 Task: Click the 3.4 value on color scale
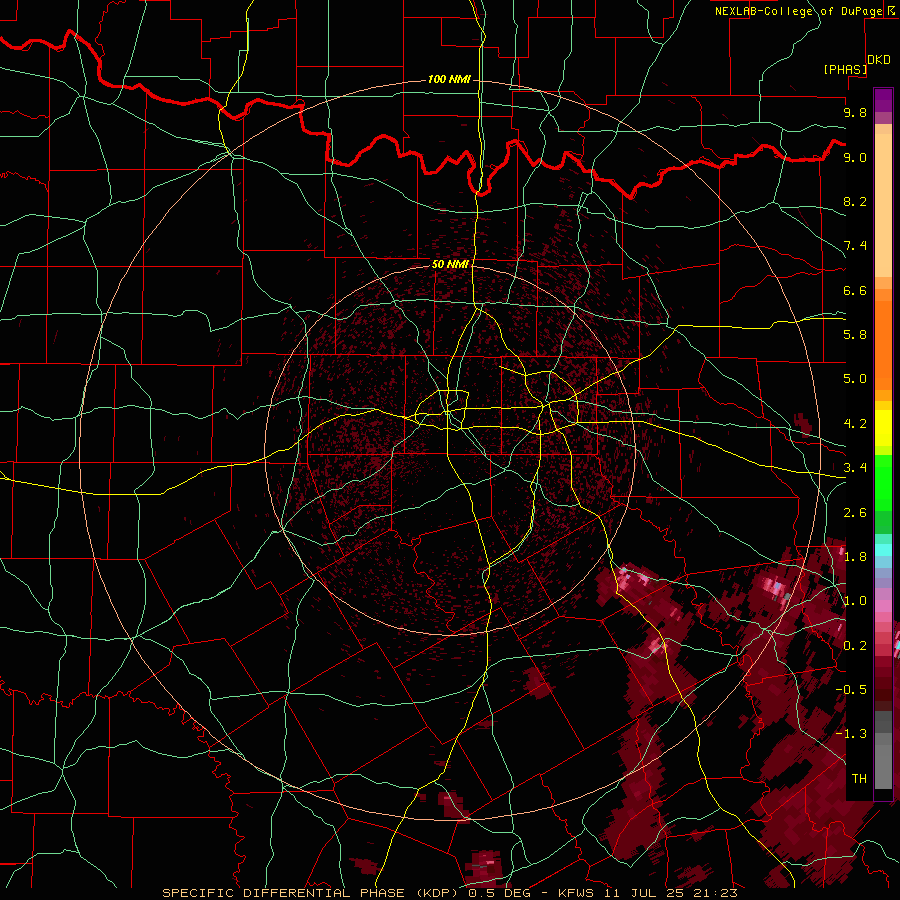coord(855,468)
